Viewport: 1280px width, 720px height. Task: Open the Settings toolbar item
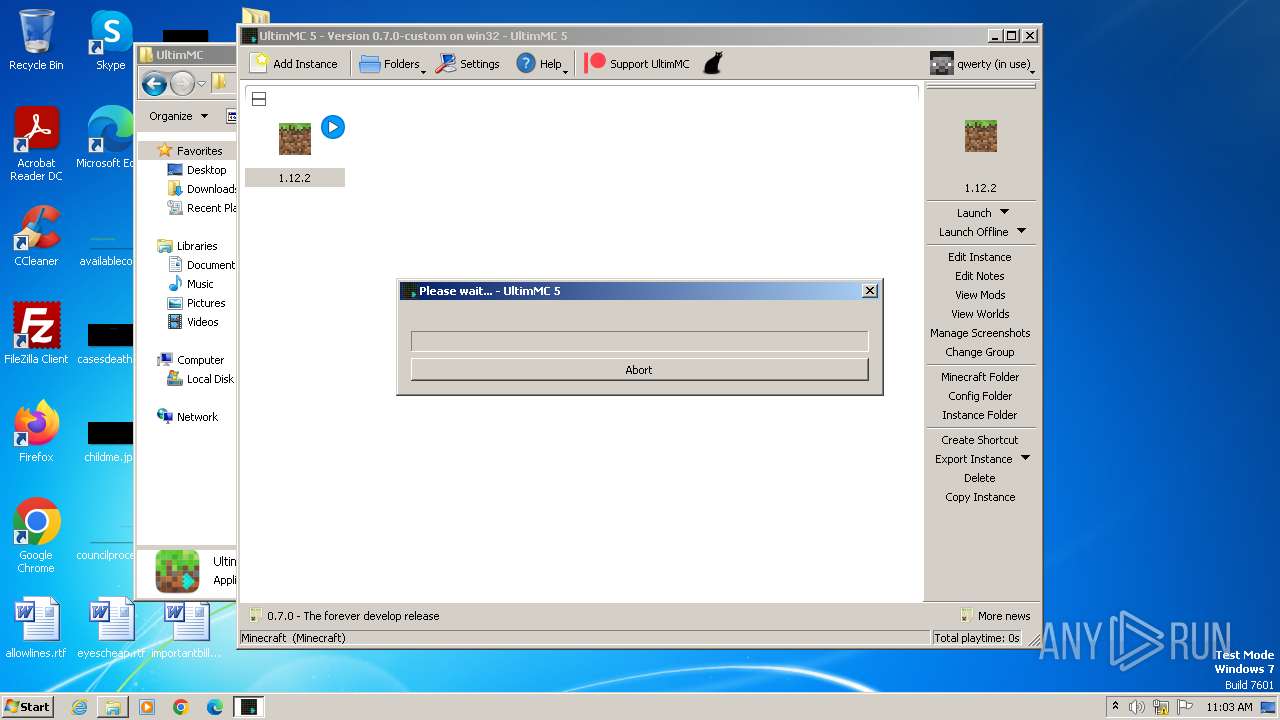click(x=468, y=64)
